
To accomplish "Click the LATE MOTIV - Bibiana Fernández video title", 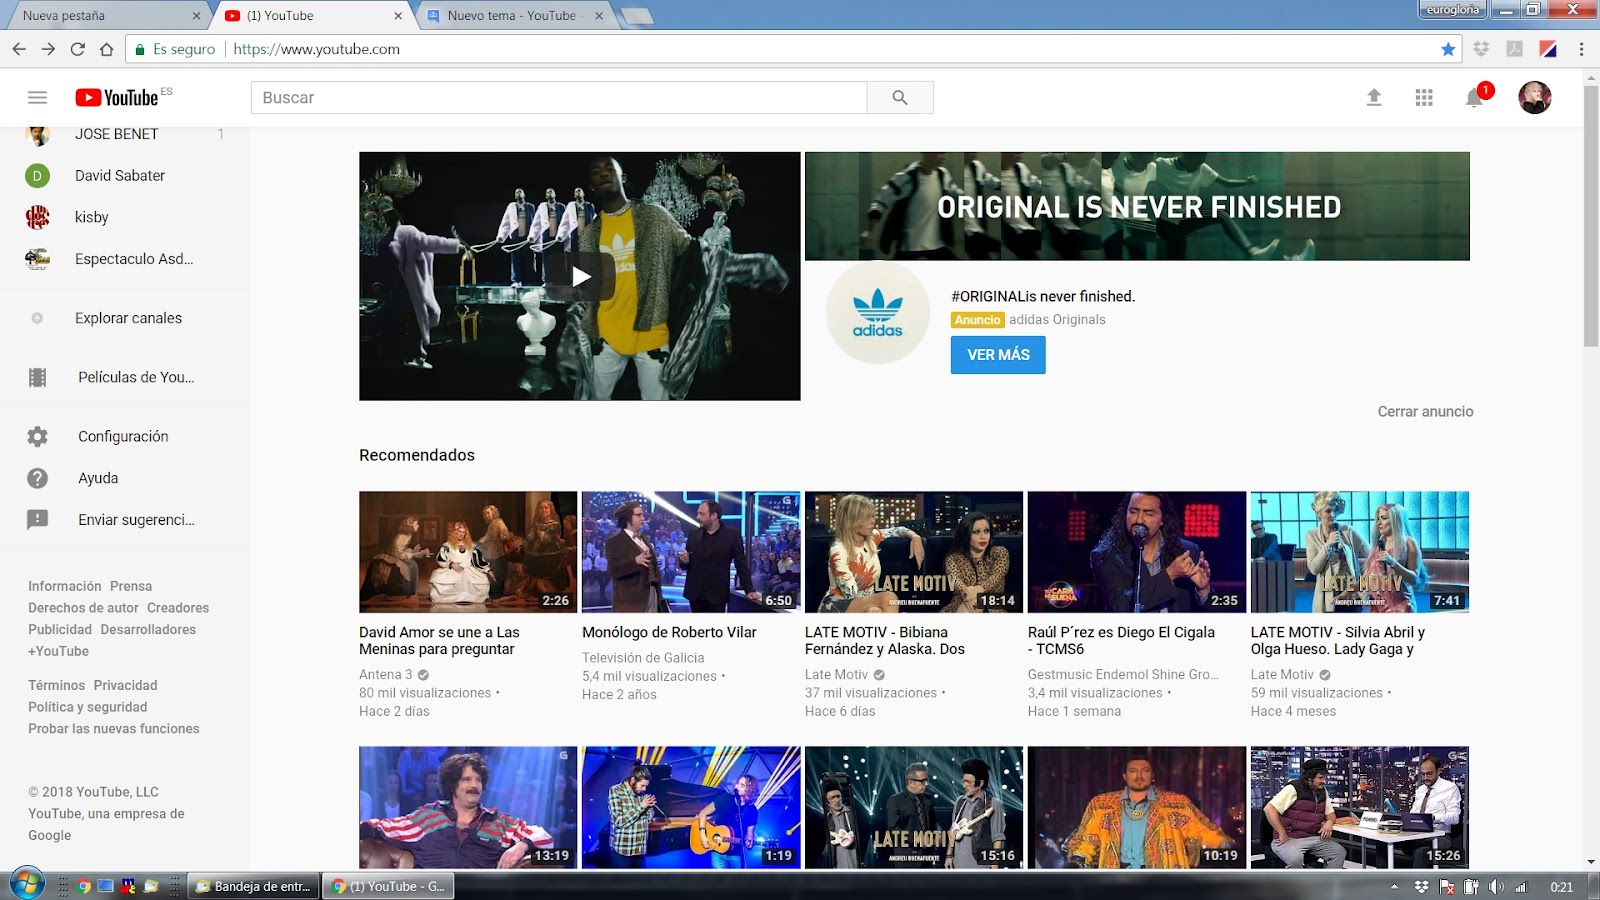I will point(885,640).
